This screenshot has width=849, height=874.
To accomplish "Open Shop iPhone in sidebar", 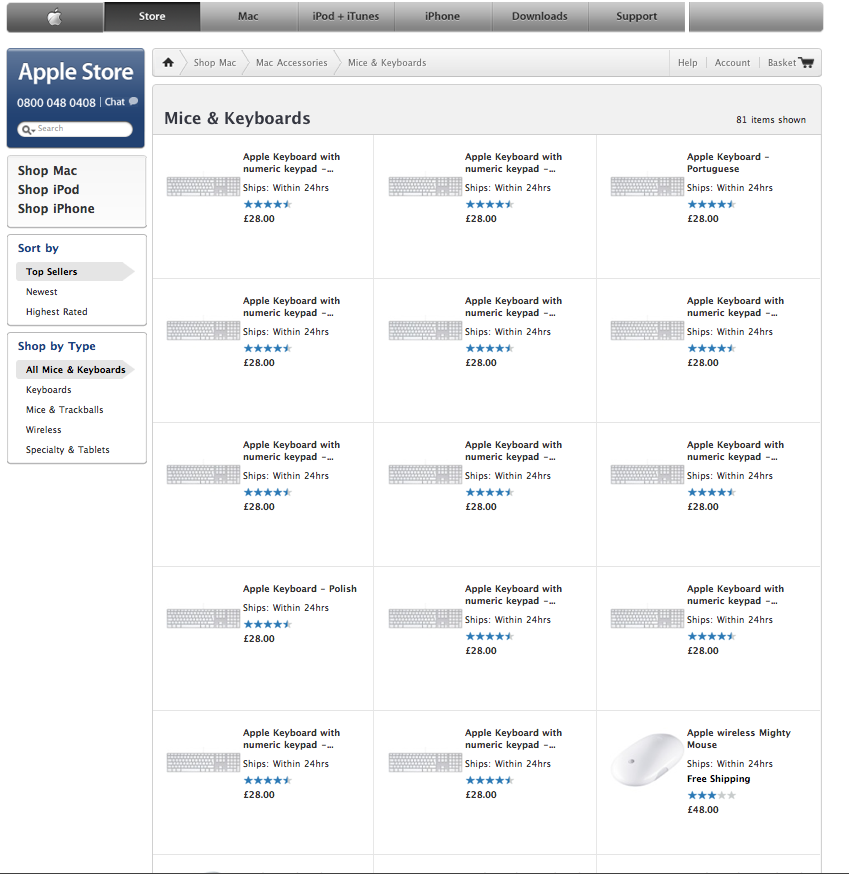I will coord(56,208).
